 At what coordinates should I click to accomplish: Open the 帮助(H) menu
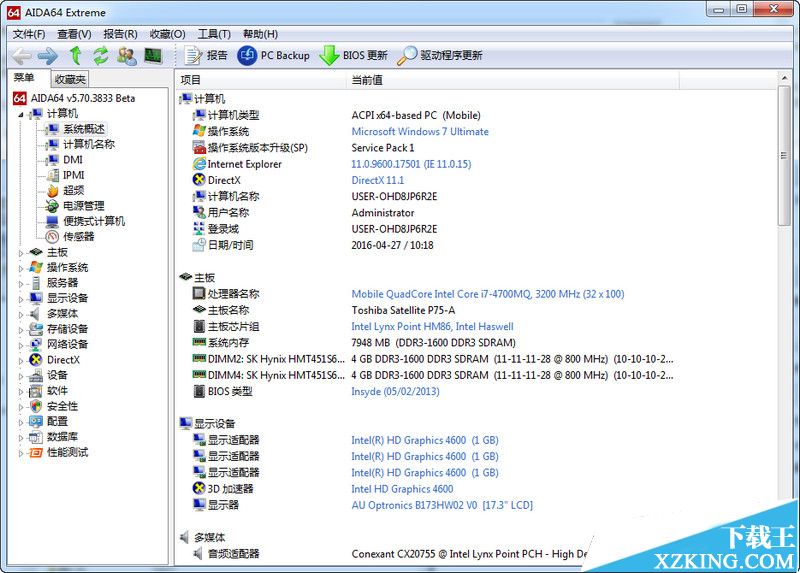click(260, 34)
